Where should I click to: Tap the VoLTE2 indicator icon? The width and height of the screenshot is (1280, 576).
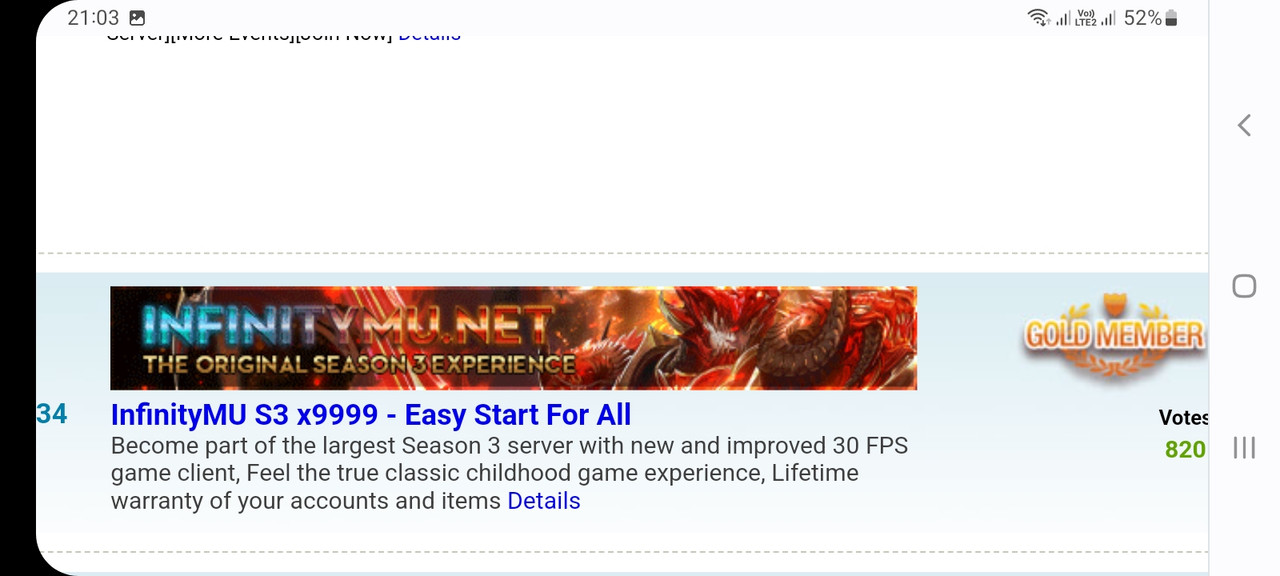click(1086, 18)
